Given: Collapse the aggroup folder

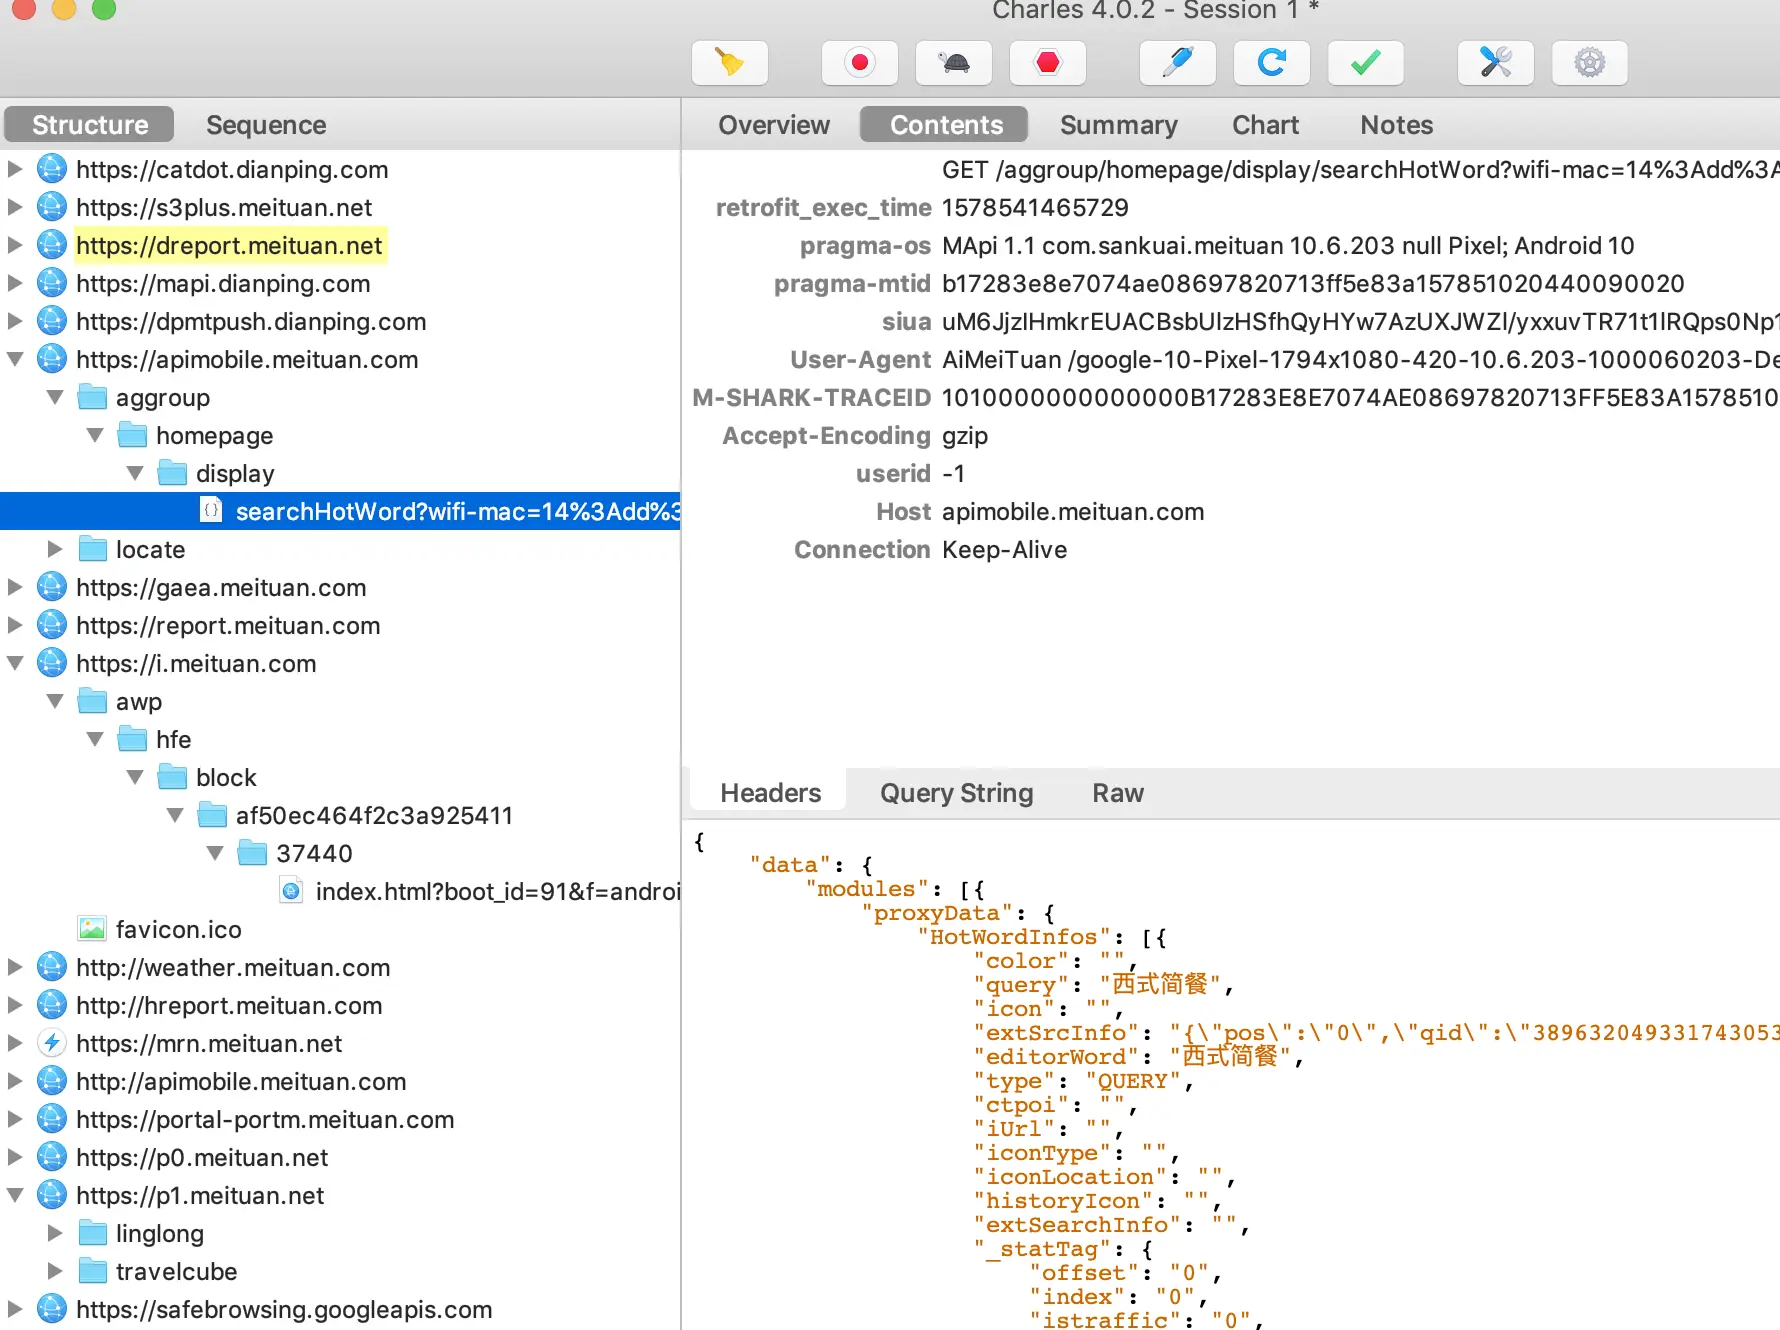Looking at the screenshot, I should click(x=55, y=397).
